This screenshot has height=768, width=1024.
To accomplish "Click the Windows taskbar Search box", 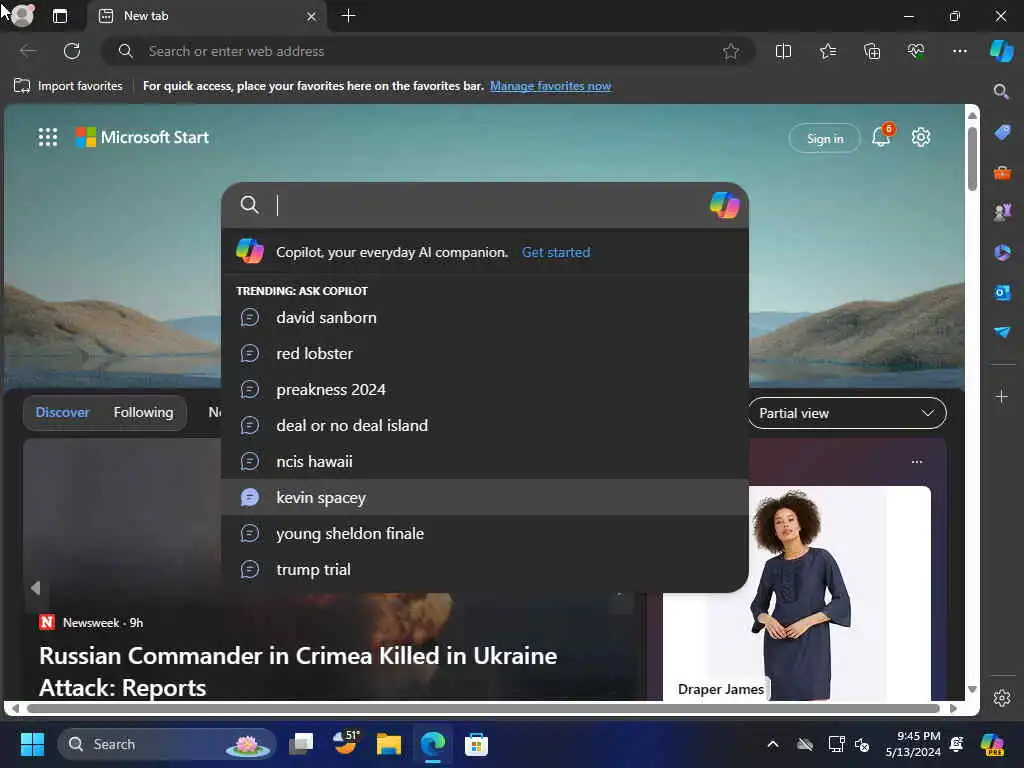I will pos(167,744).
